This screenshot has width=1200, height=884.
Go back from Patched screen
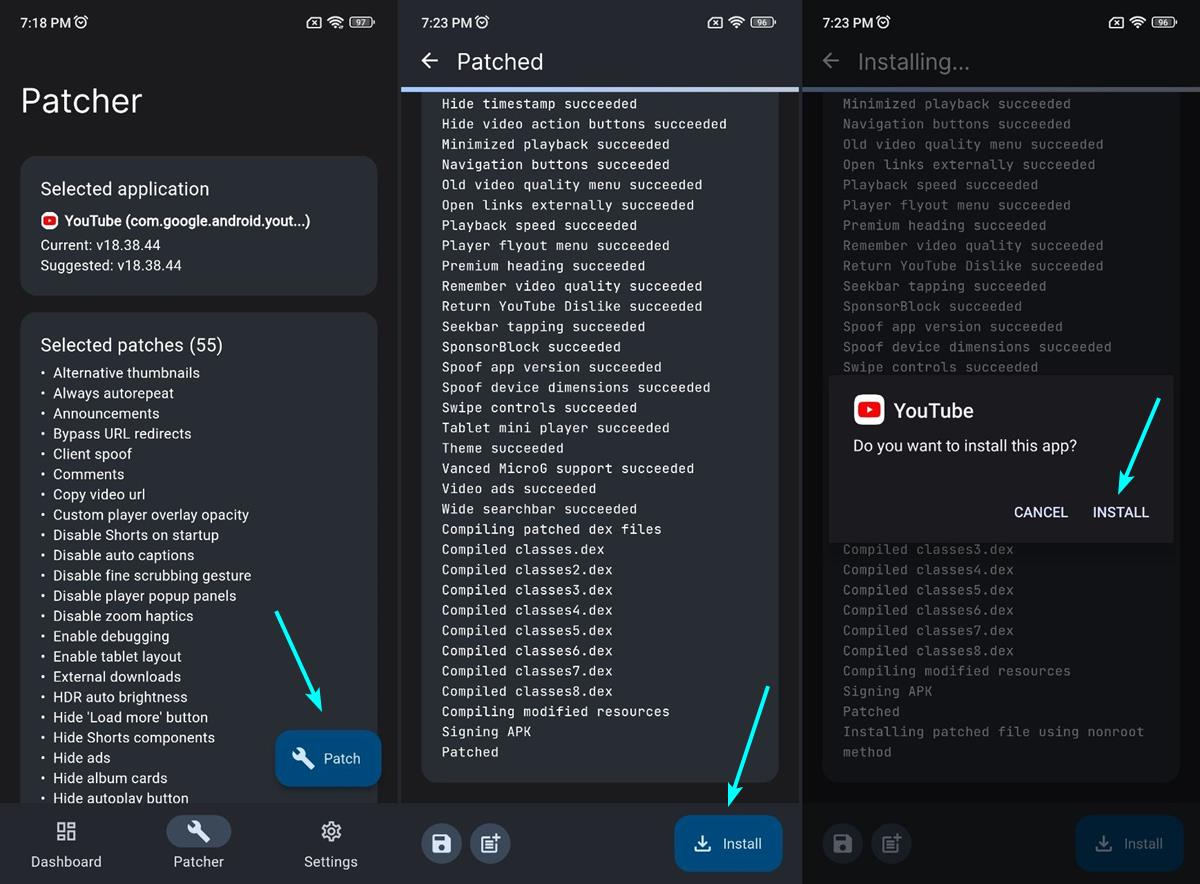(x=430, y=61)
